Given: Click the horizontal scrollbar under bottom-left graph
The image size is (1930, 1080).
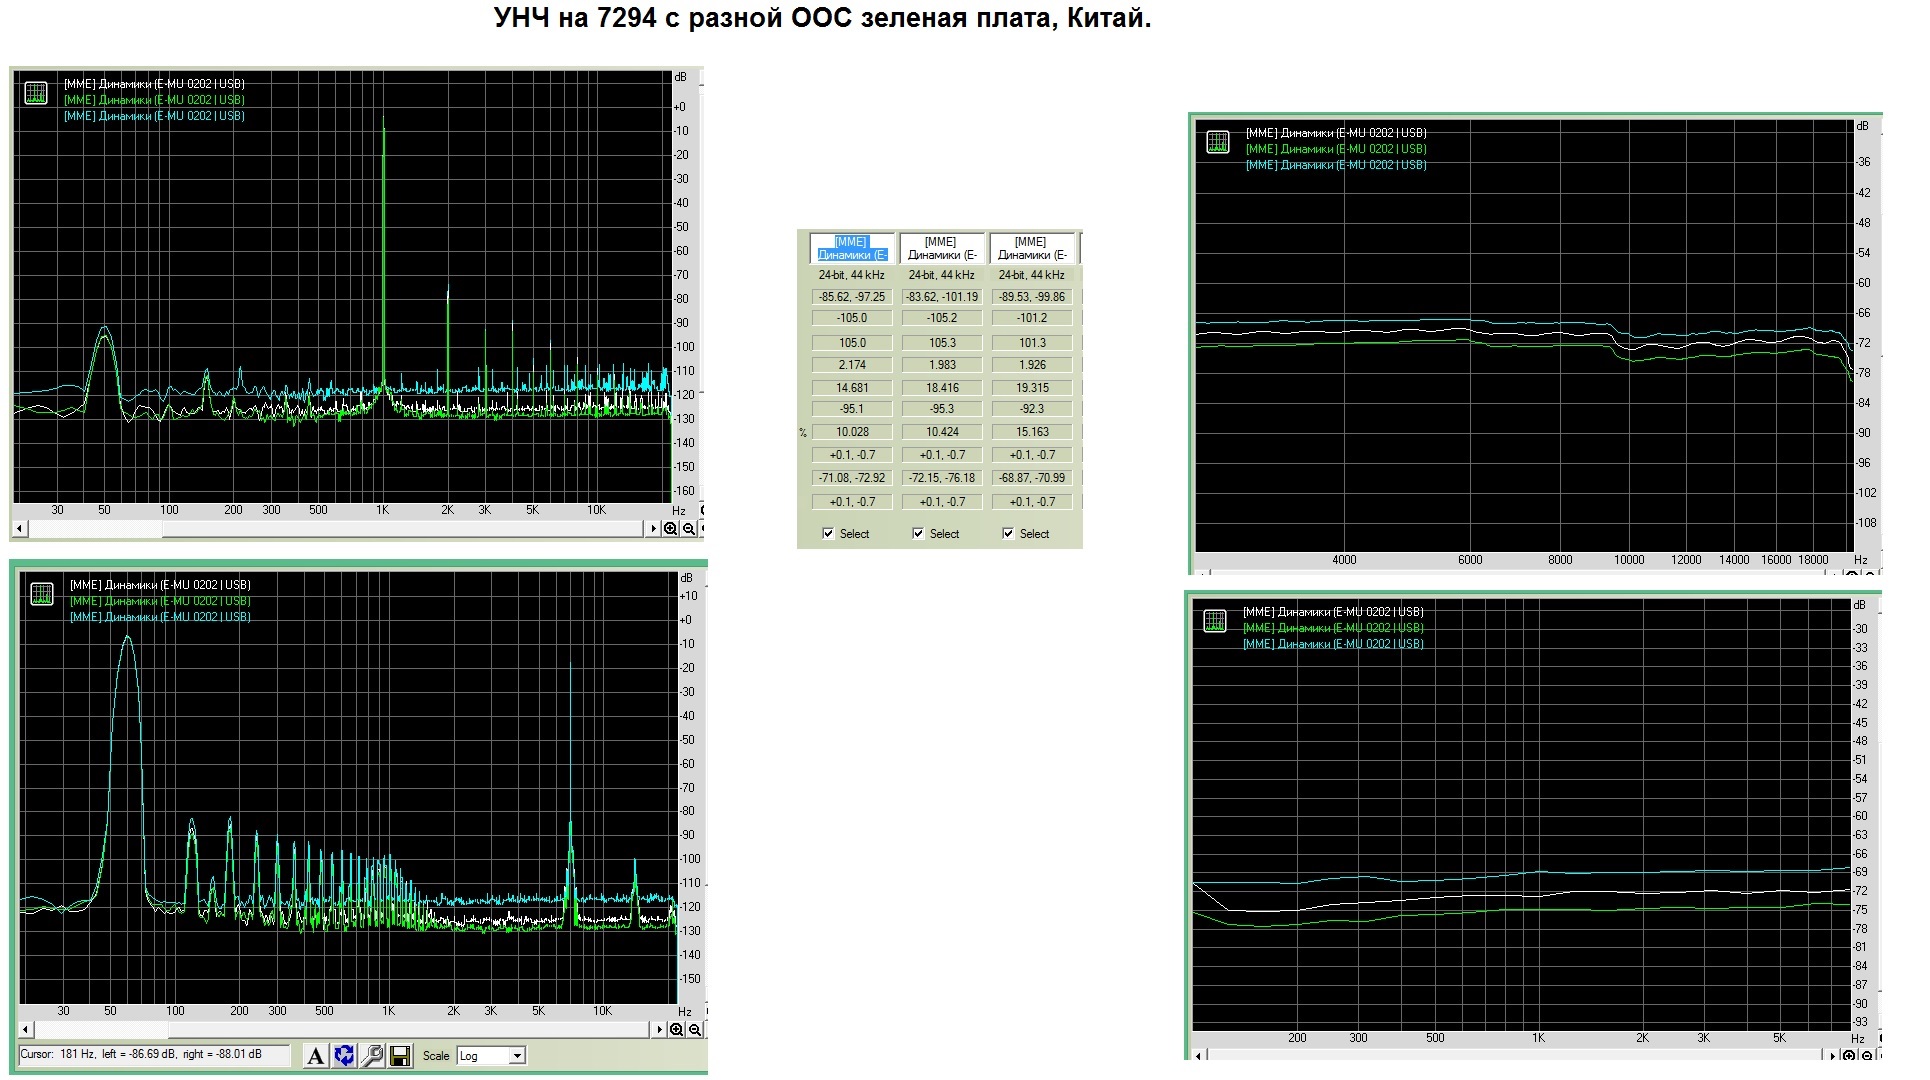Looking at the screenshot, I should point(400,1030).
